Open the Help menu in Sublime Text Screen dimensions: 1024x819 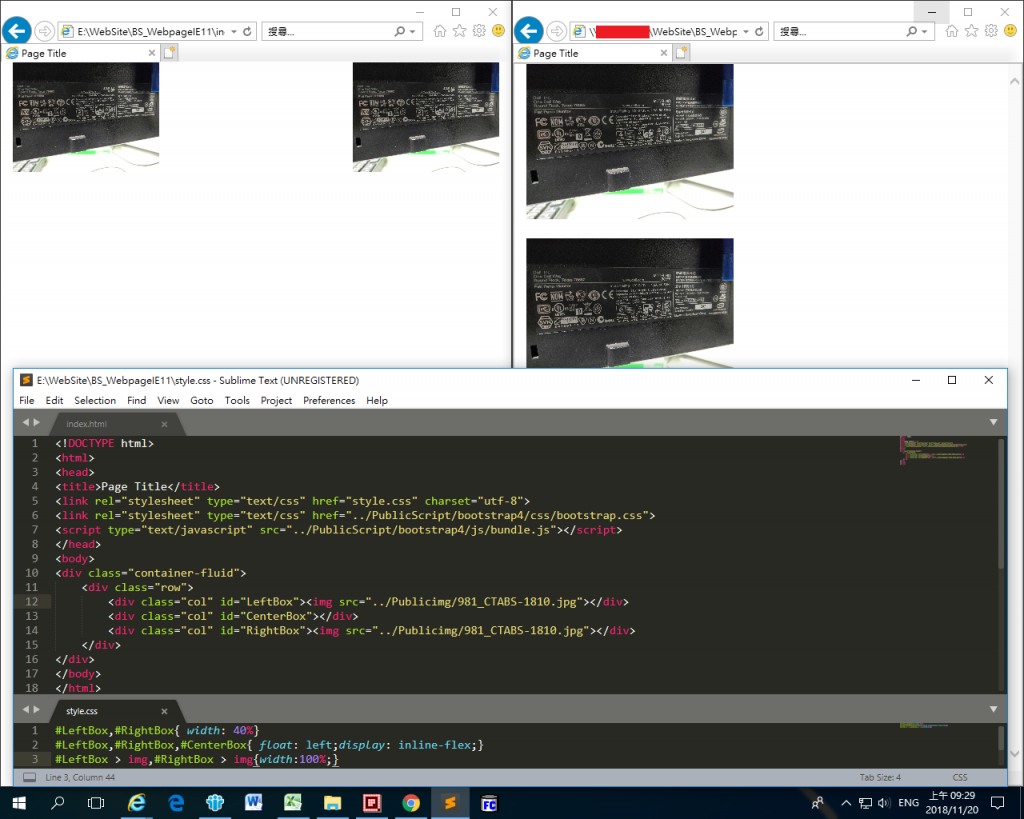tap(377, 400)
